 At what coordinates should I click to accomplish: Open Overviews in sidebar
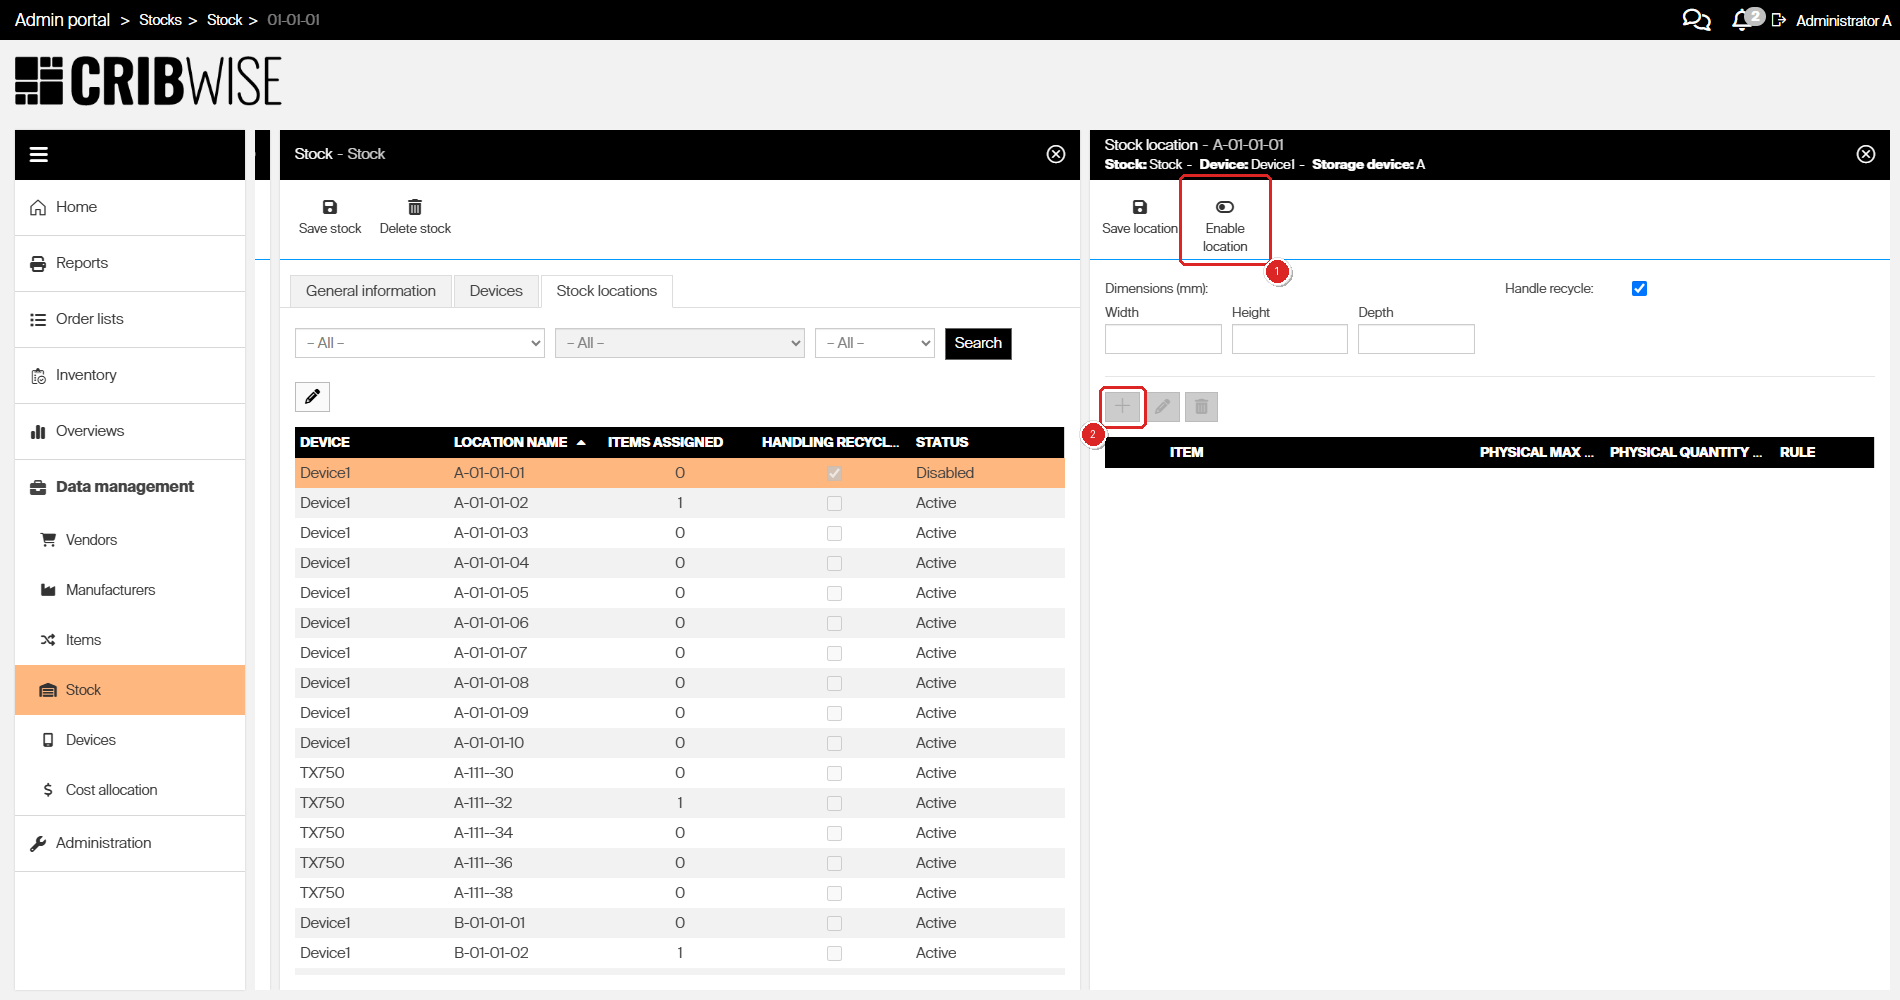tap(130, 431)
